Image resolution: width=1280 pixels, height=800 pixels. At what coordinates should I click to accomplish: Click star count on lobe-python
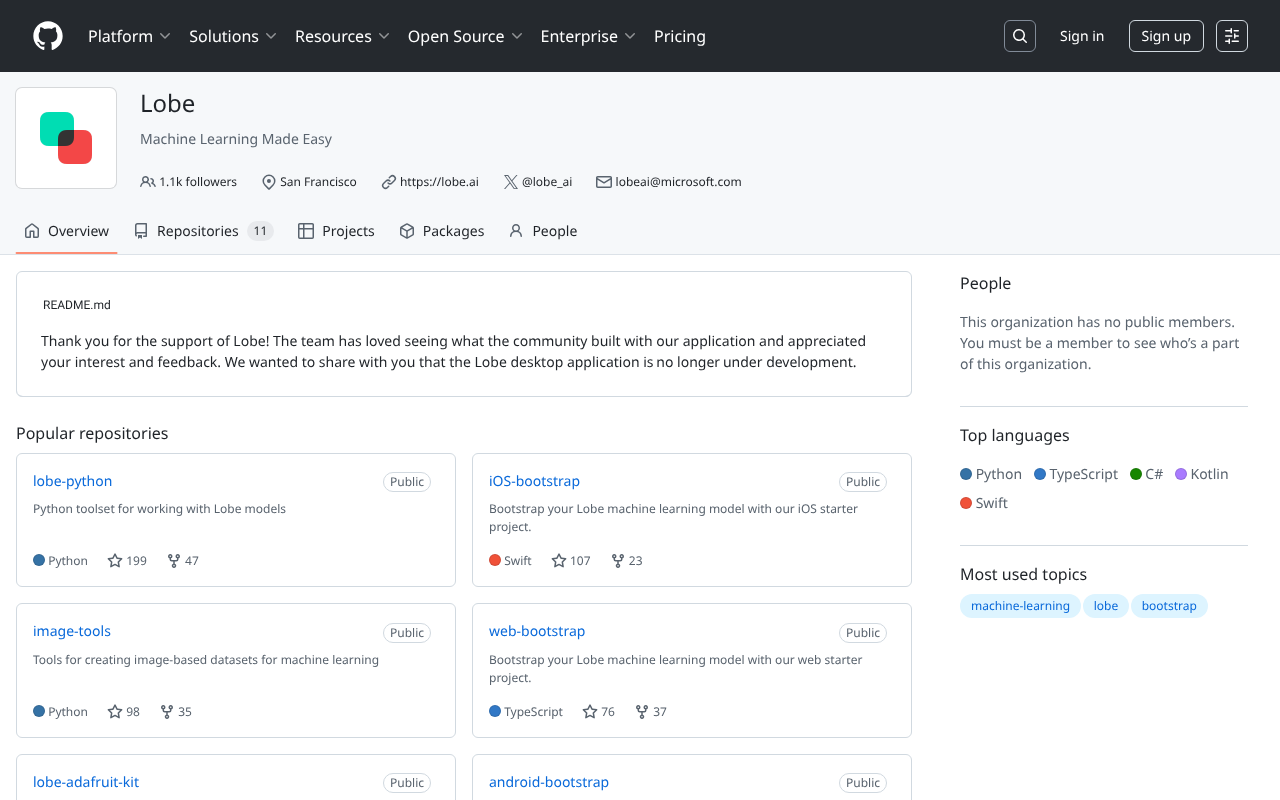point(127,561)
